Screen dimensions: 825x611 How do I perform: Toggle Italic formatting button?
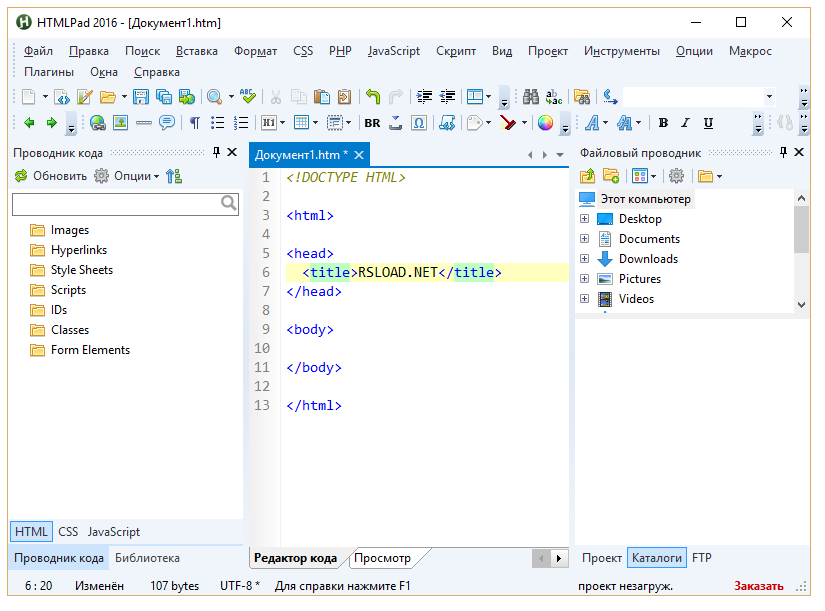[685, 123]
